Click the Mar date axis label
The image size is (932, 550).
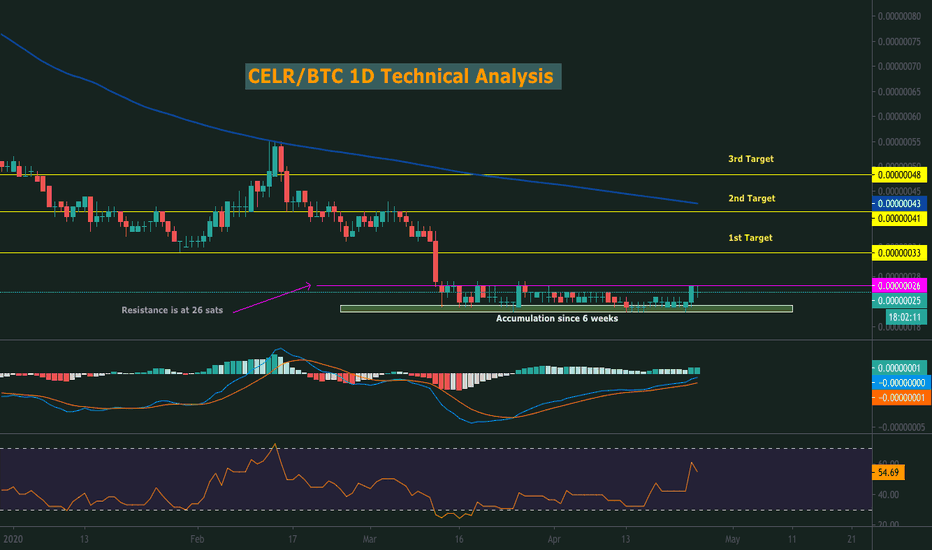click(x=369, y=539)
